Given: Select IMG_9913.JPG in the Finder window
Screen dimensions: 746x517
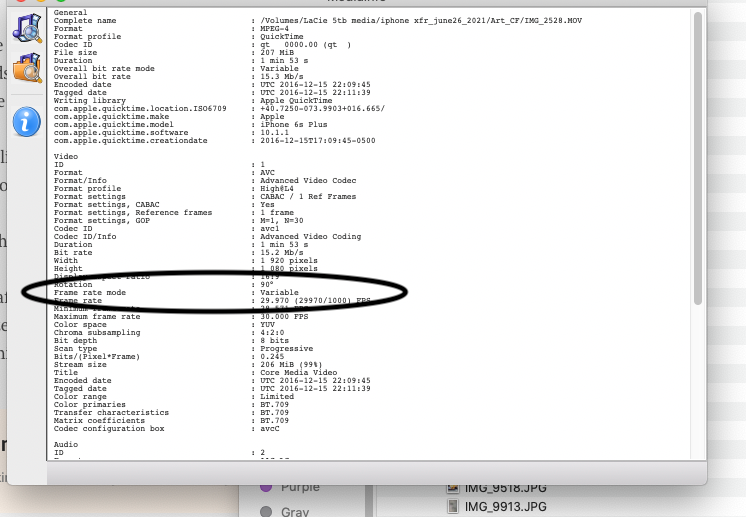Looking at the screenshot, I should coord(505,506).
